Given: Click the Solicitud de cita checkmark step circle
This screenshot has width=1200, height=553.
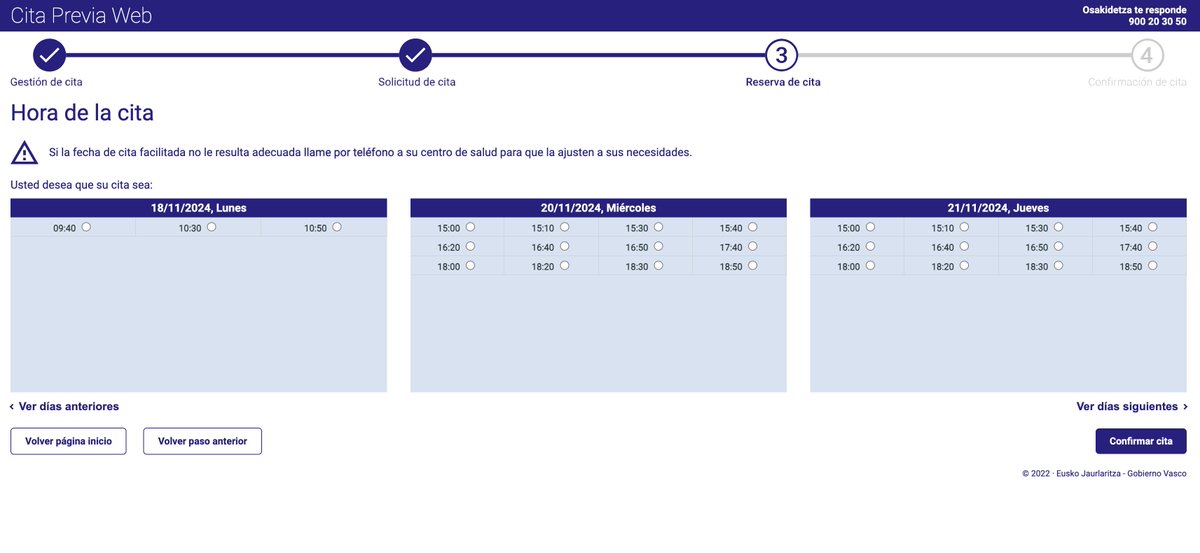Looking at the screenshot, I should pyautogui.click(x=415, y=55).
